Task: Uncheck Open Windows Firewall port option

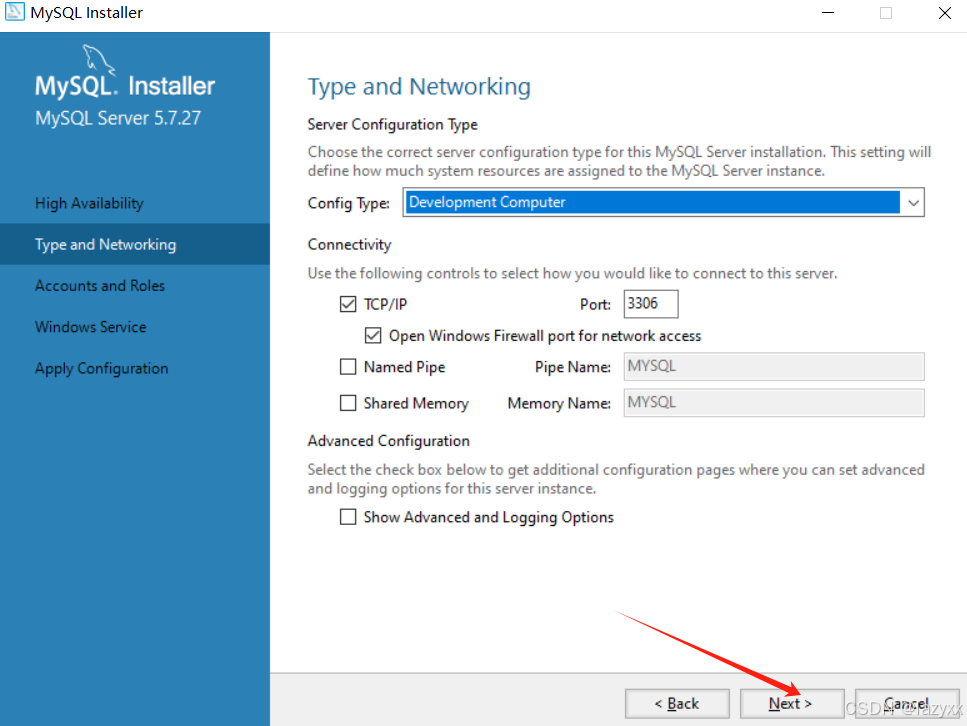Action: (x=373, y=336)
